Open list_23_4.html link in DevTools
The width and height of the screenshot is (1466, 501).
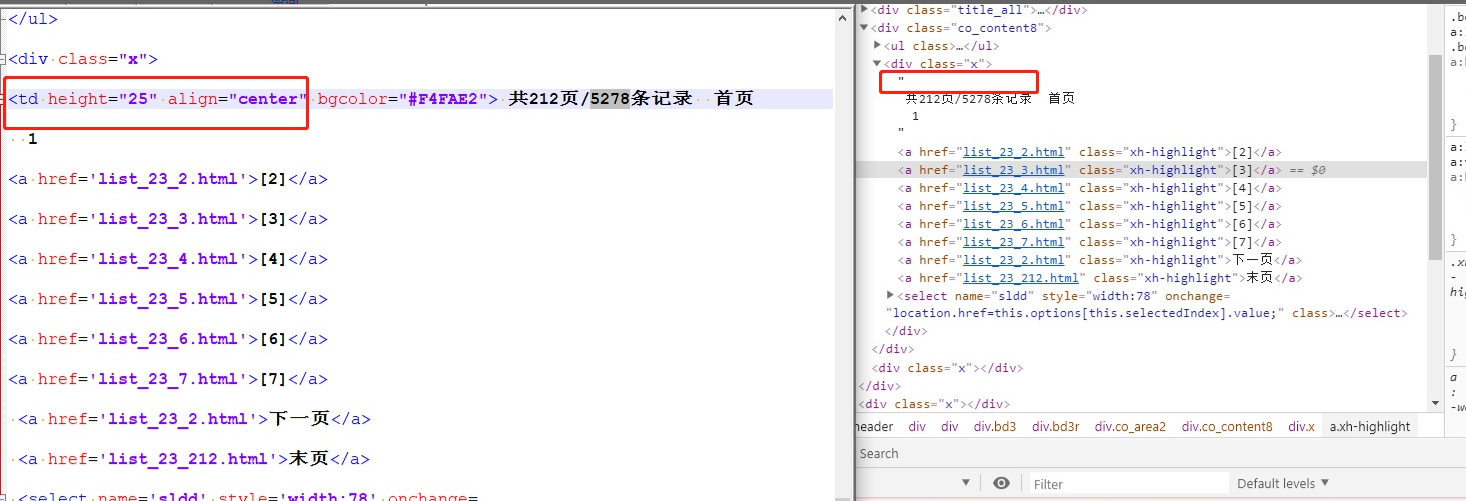click(1014, 188)
